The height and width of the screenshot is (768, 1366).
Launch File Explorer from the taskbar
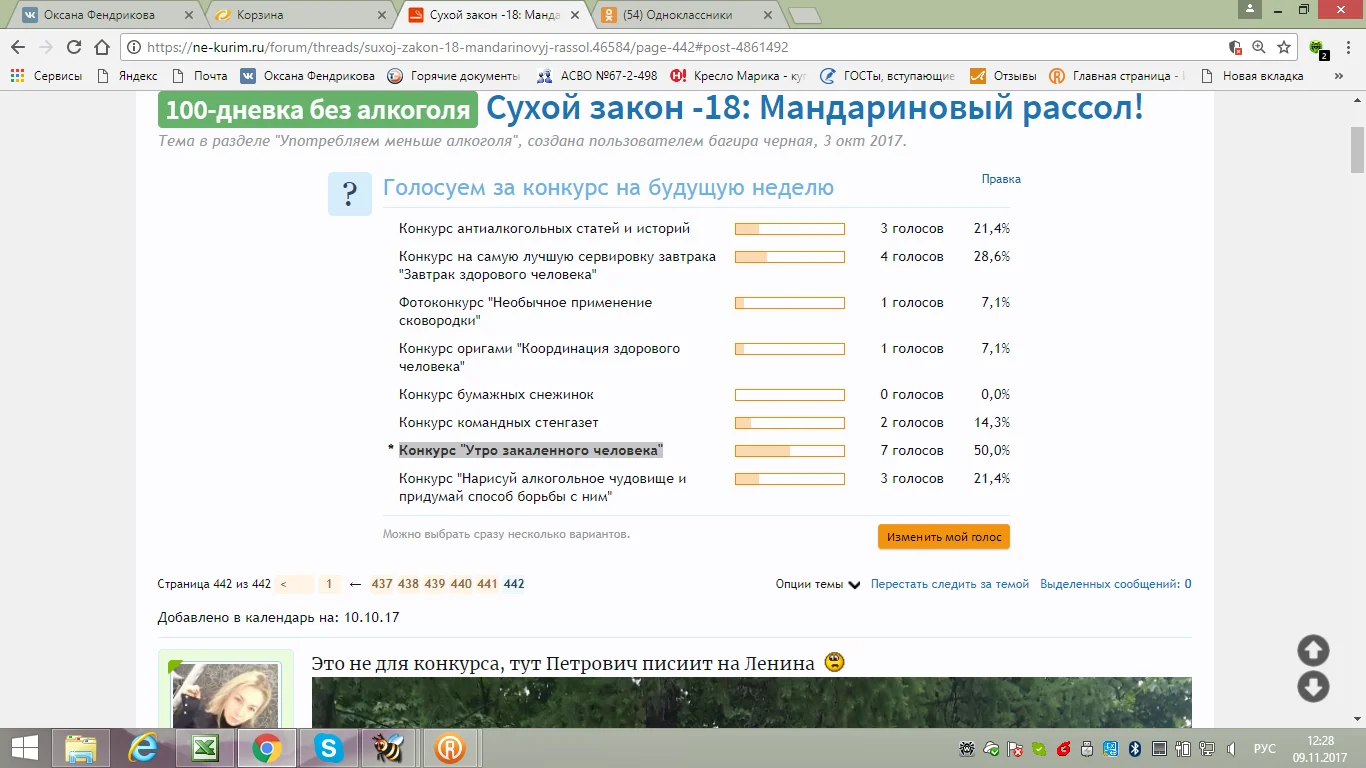[80, 748]
